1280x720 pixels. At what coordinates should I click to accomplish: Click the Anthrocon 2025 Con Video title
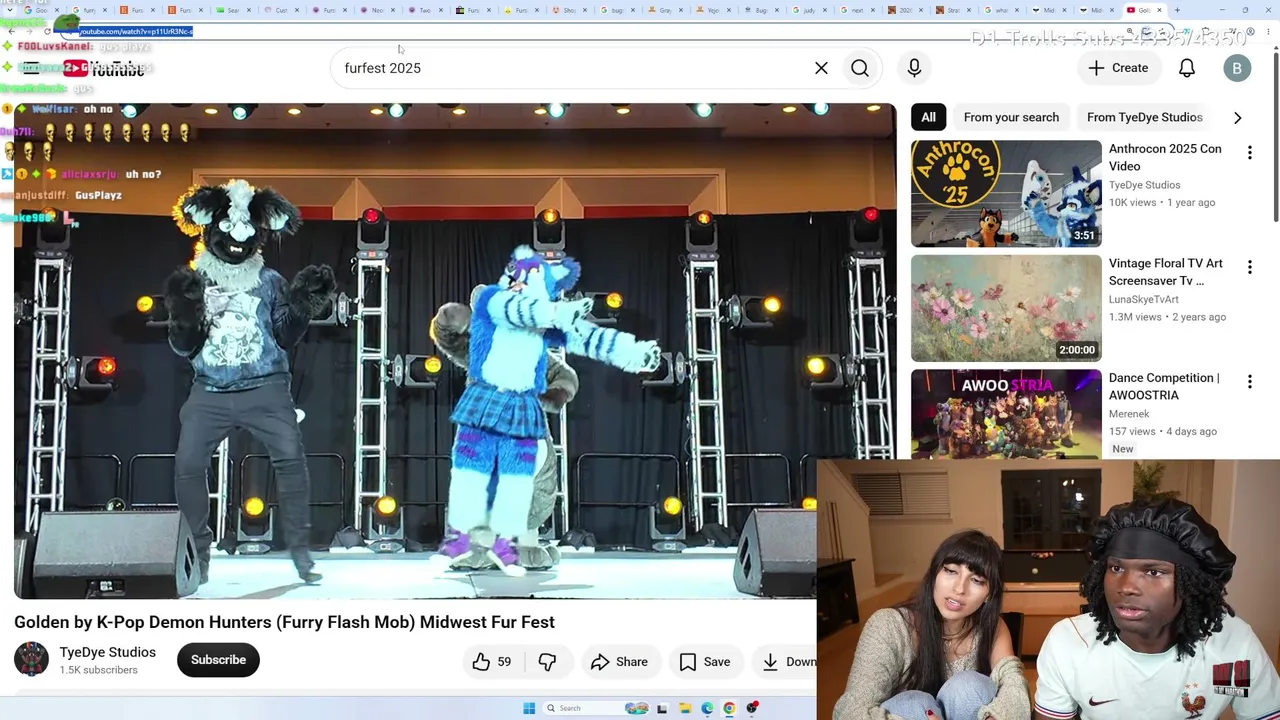click(1165, 157)
